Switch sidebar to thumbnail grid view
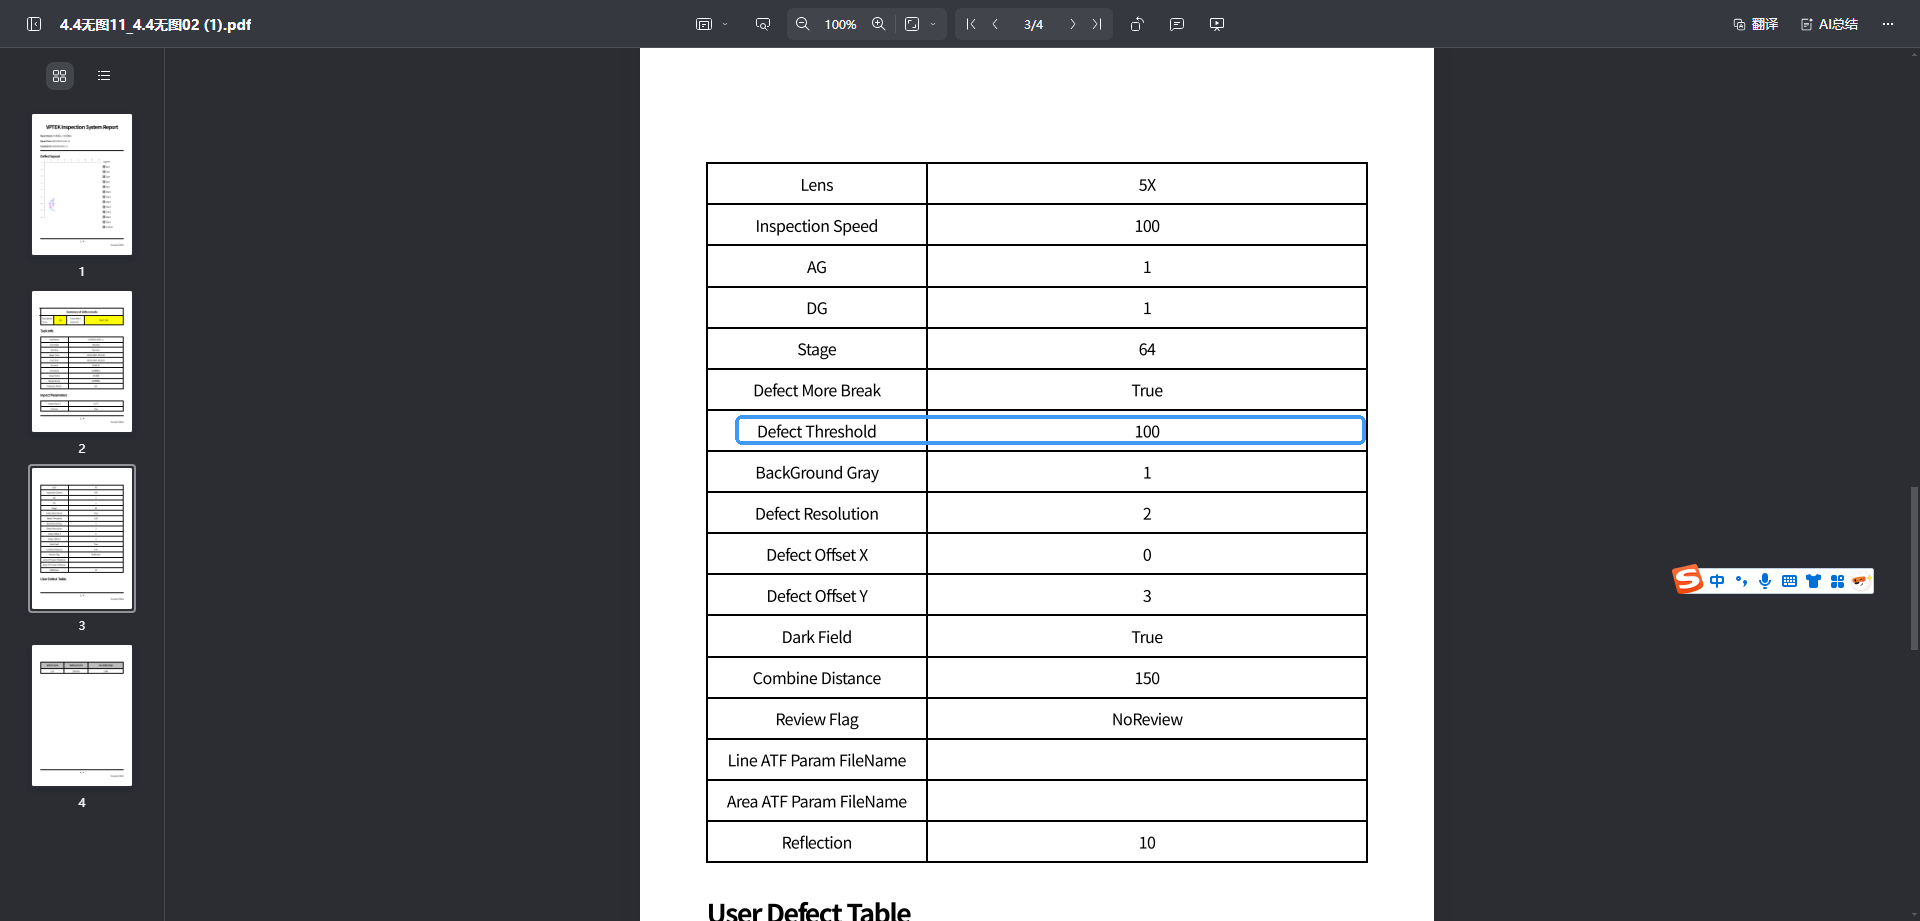 click(x=60, y=76)
